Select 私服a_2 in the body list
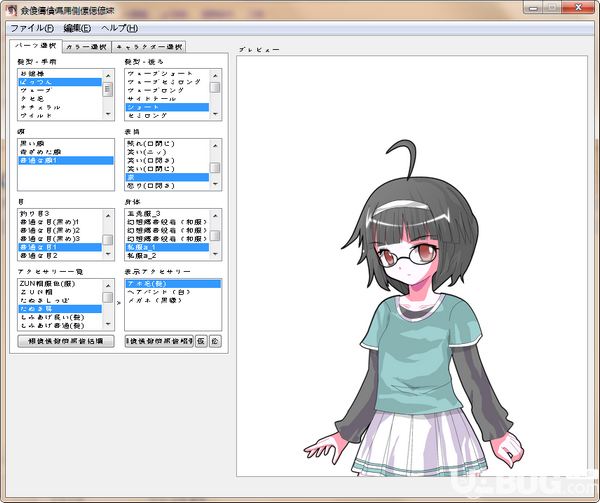600x503 pixels. 167,256
